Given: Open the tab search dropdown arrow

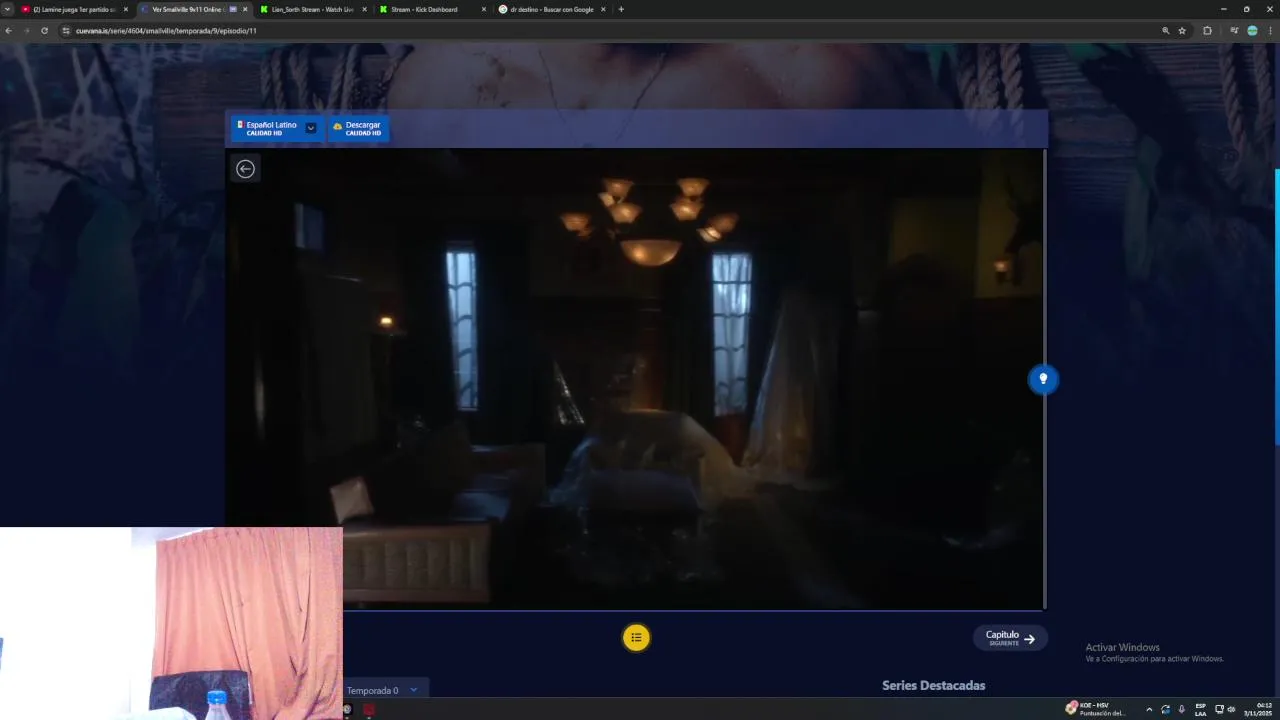Looking at the screenshot, I should [7, 9].
